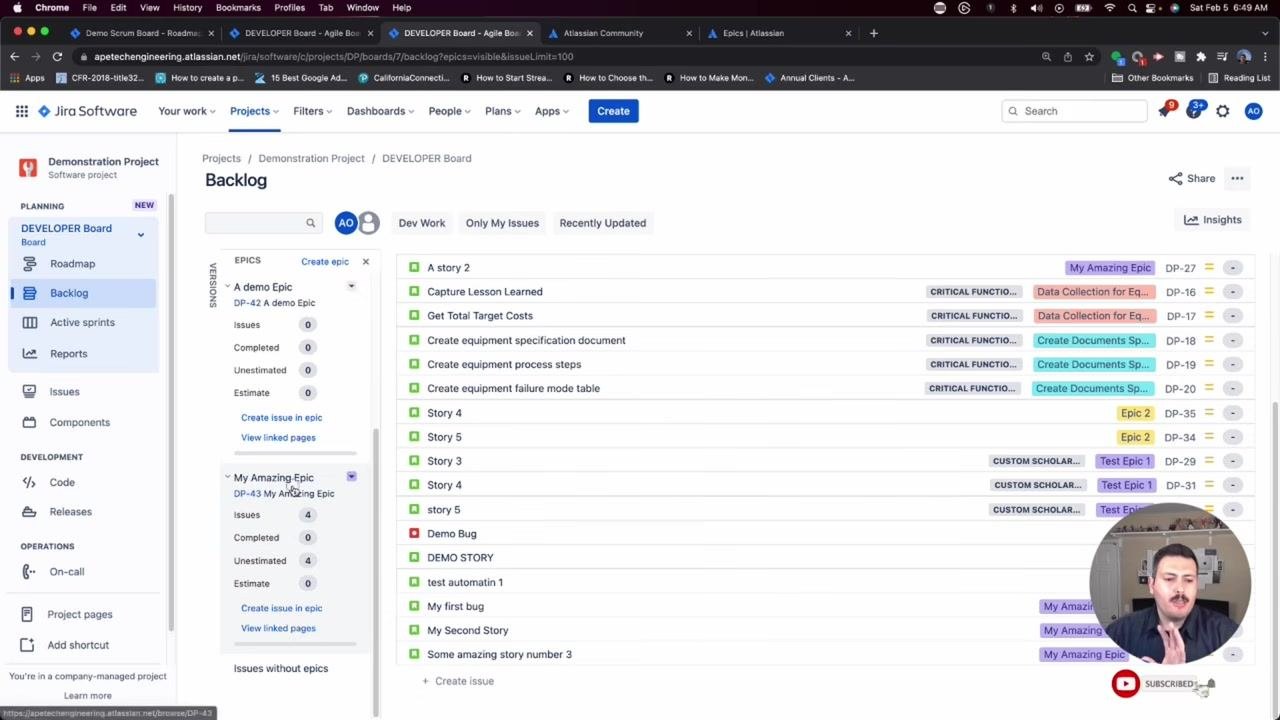This screenshot has width=1280, height=720.
Task: Filter by AO assignee avatar
Action: (345, 223)
